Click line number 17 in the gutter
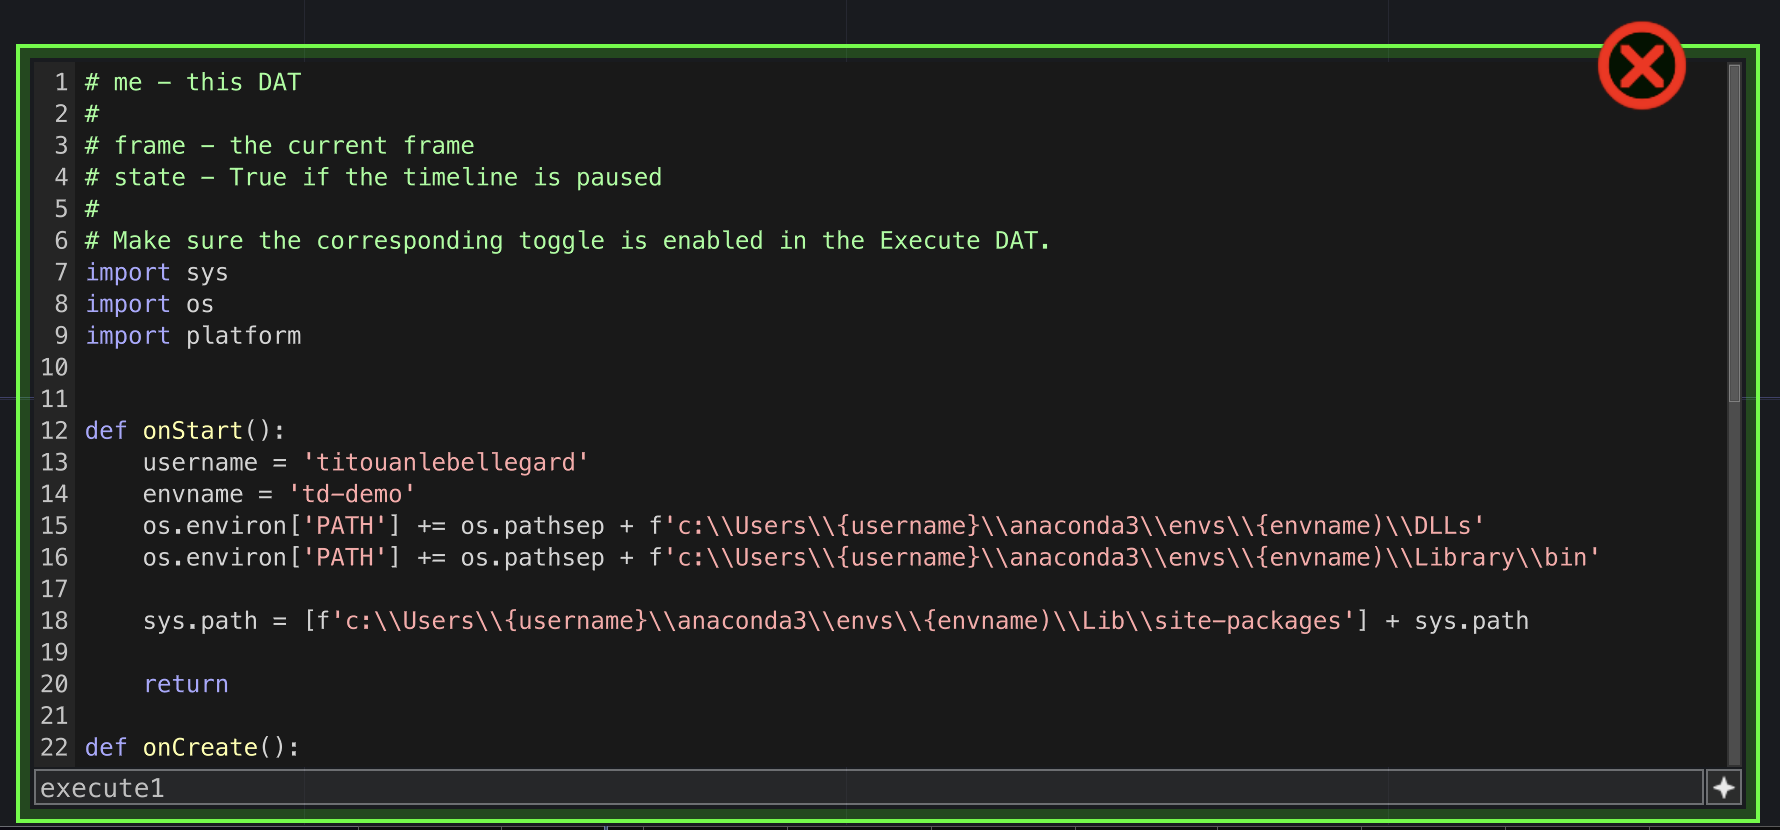 (x=54, y=589)
